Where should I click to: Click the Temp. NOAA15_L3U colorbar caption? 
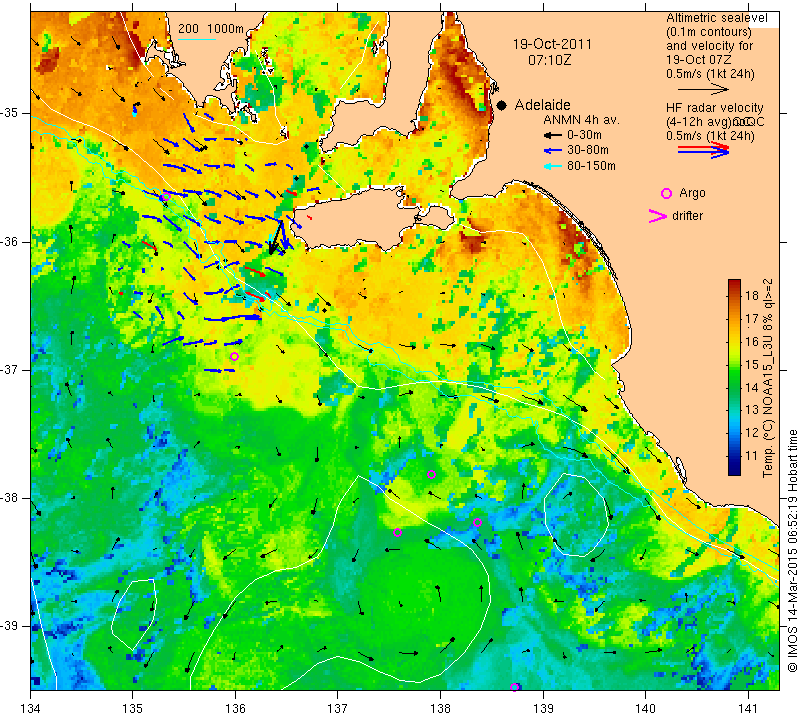[x=767, y=378]
